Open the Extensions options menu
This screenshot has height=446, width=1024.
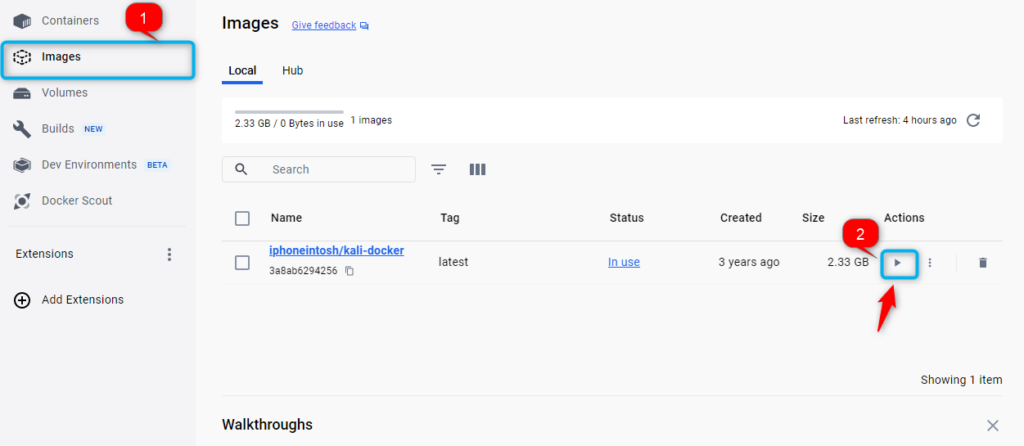(x=169, y=254)
